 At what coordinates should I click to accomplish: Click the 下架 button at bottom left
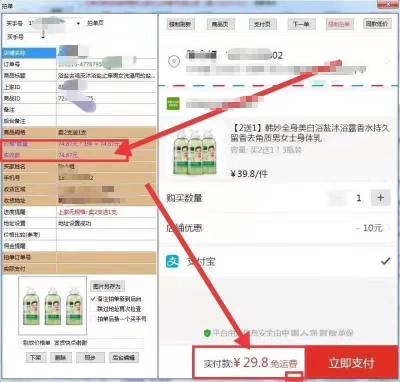(36, 358)
